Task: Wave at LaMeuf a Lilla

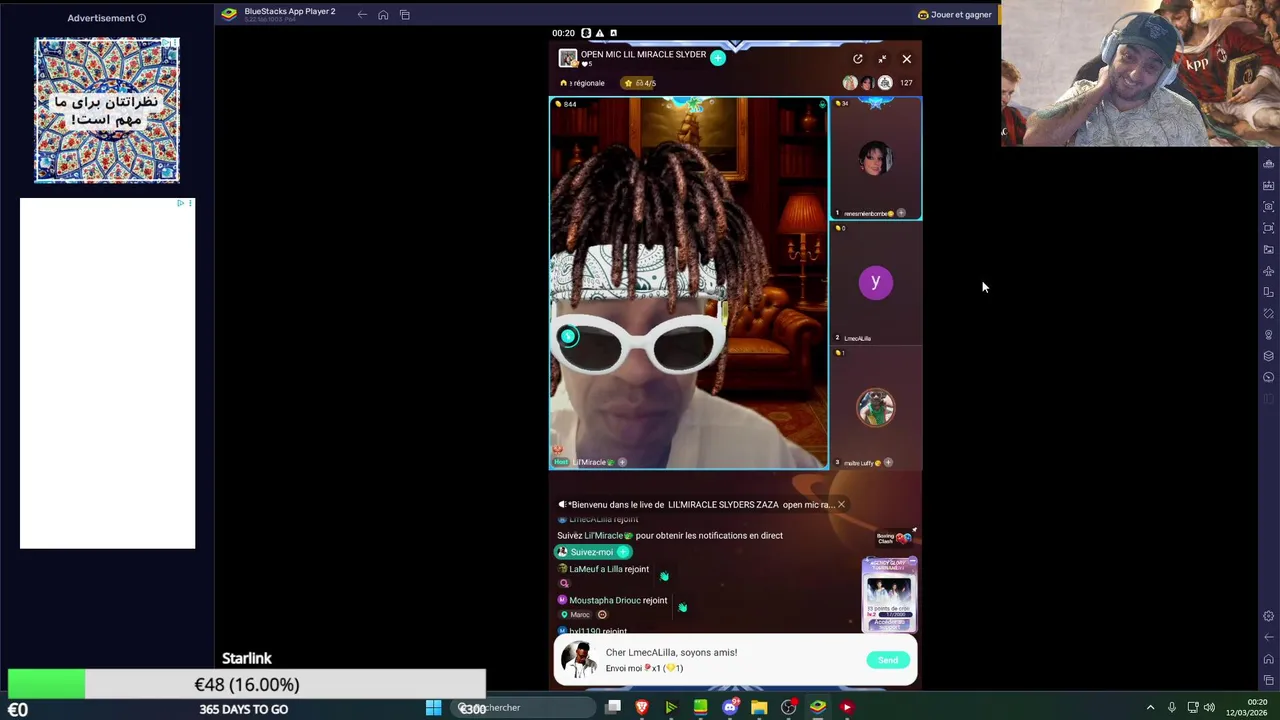Action: (x=664, y=576)
